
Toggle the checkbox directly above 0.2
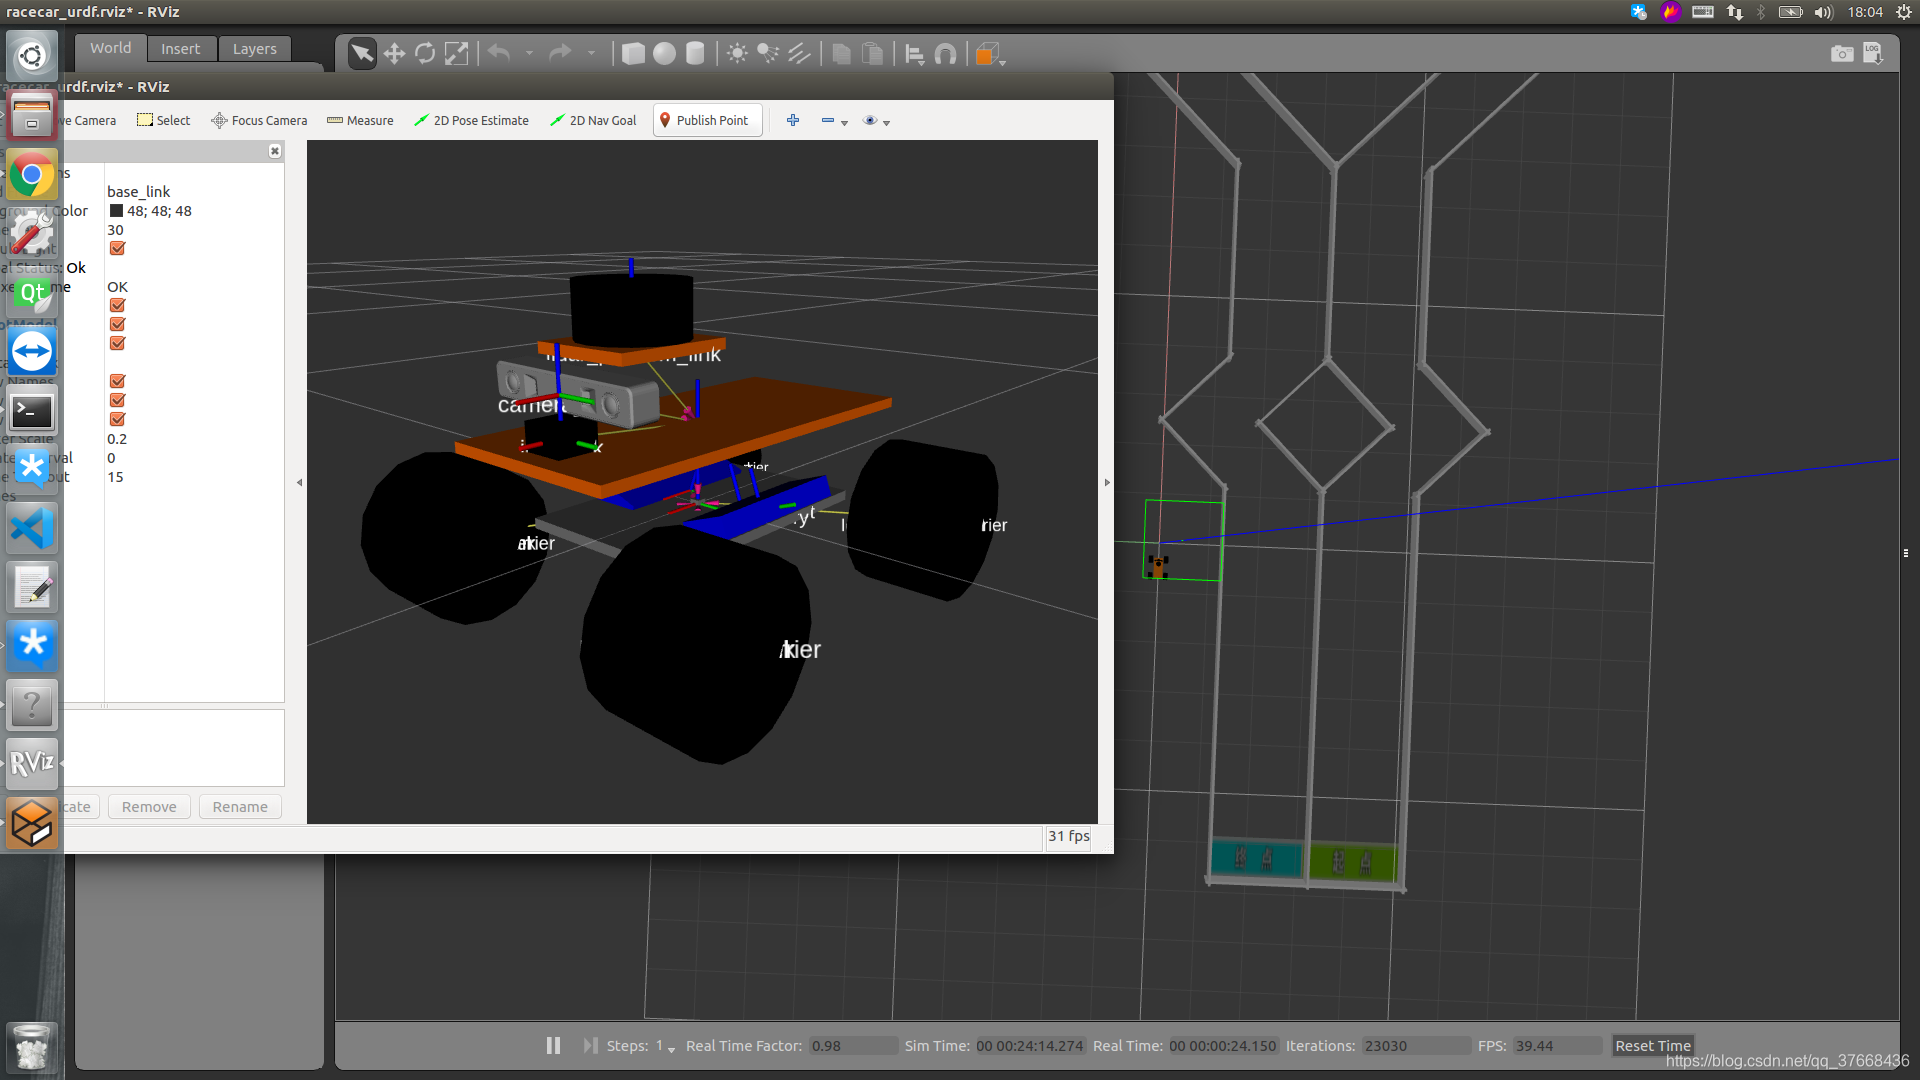coord(117,420)
